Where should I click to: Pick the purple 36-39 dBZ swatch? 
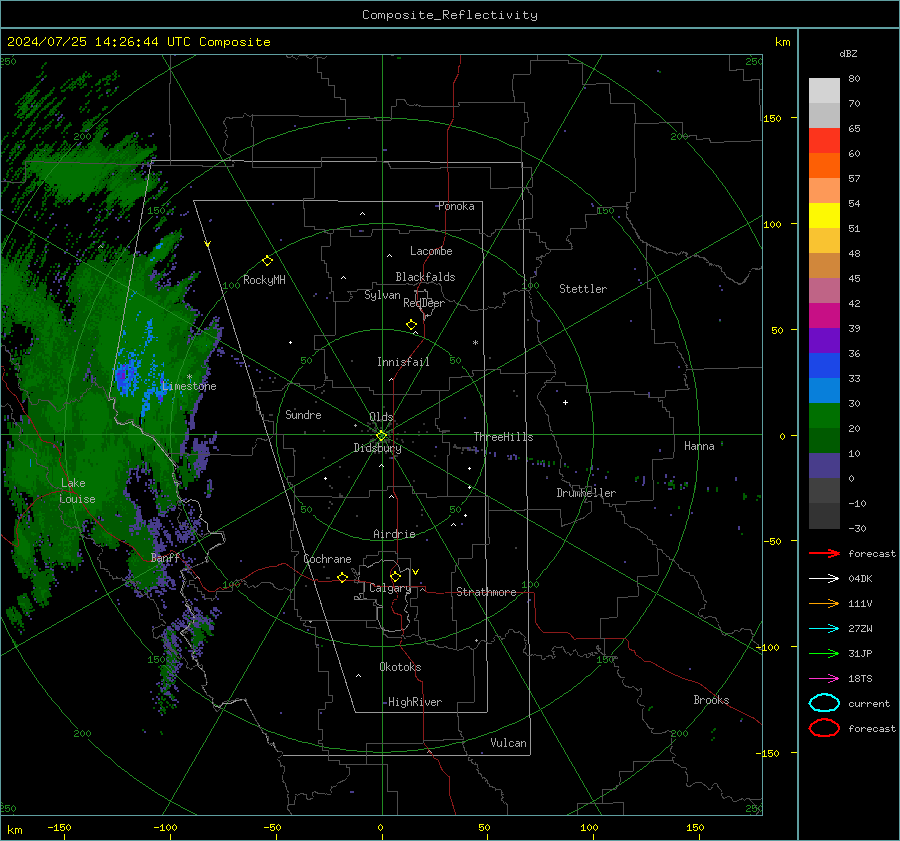click(x=824, y=341)
